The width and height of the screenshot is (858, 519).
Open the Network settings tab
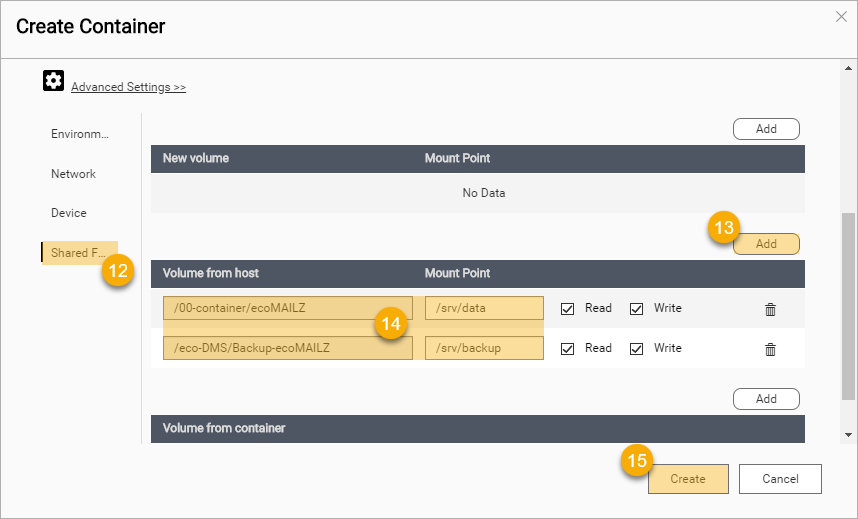point(73,174)
